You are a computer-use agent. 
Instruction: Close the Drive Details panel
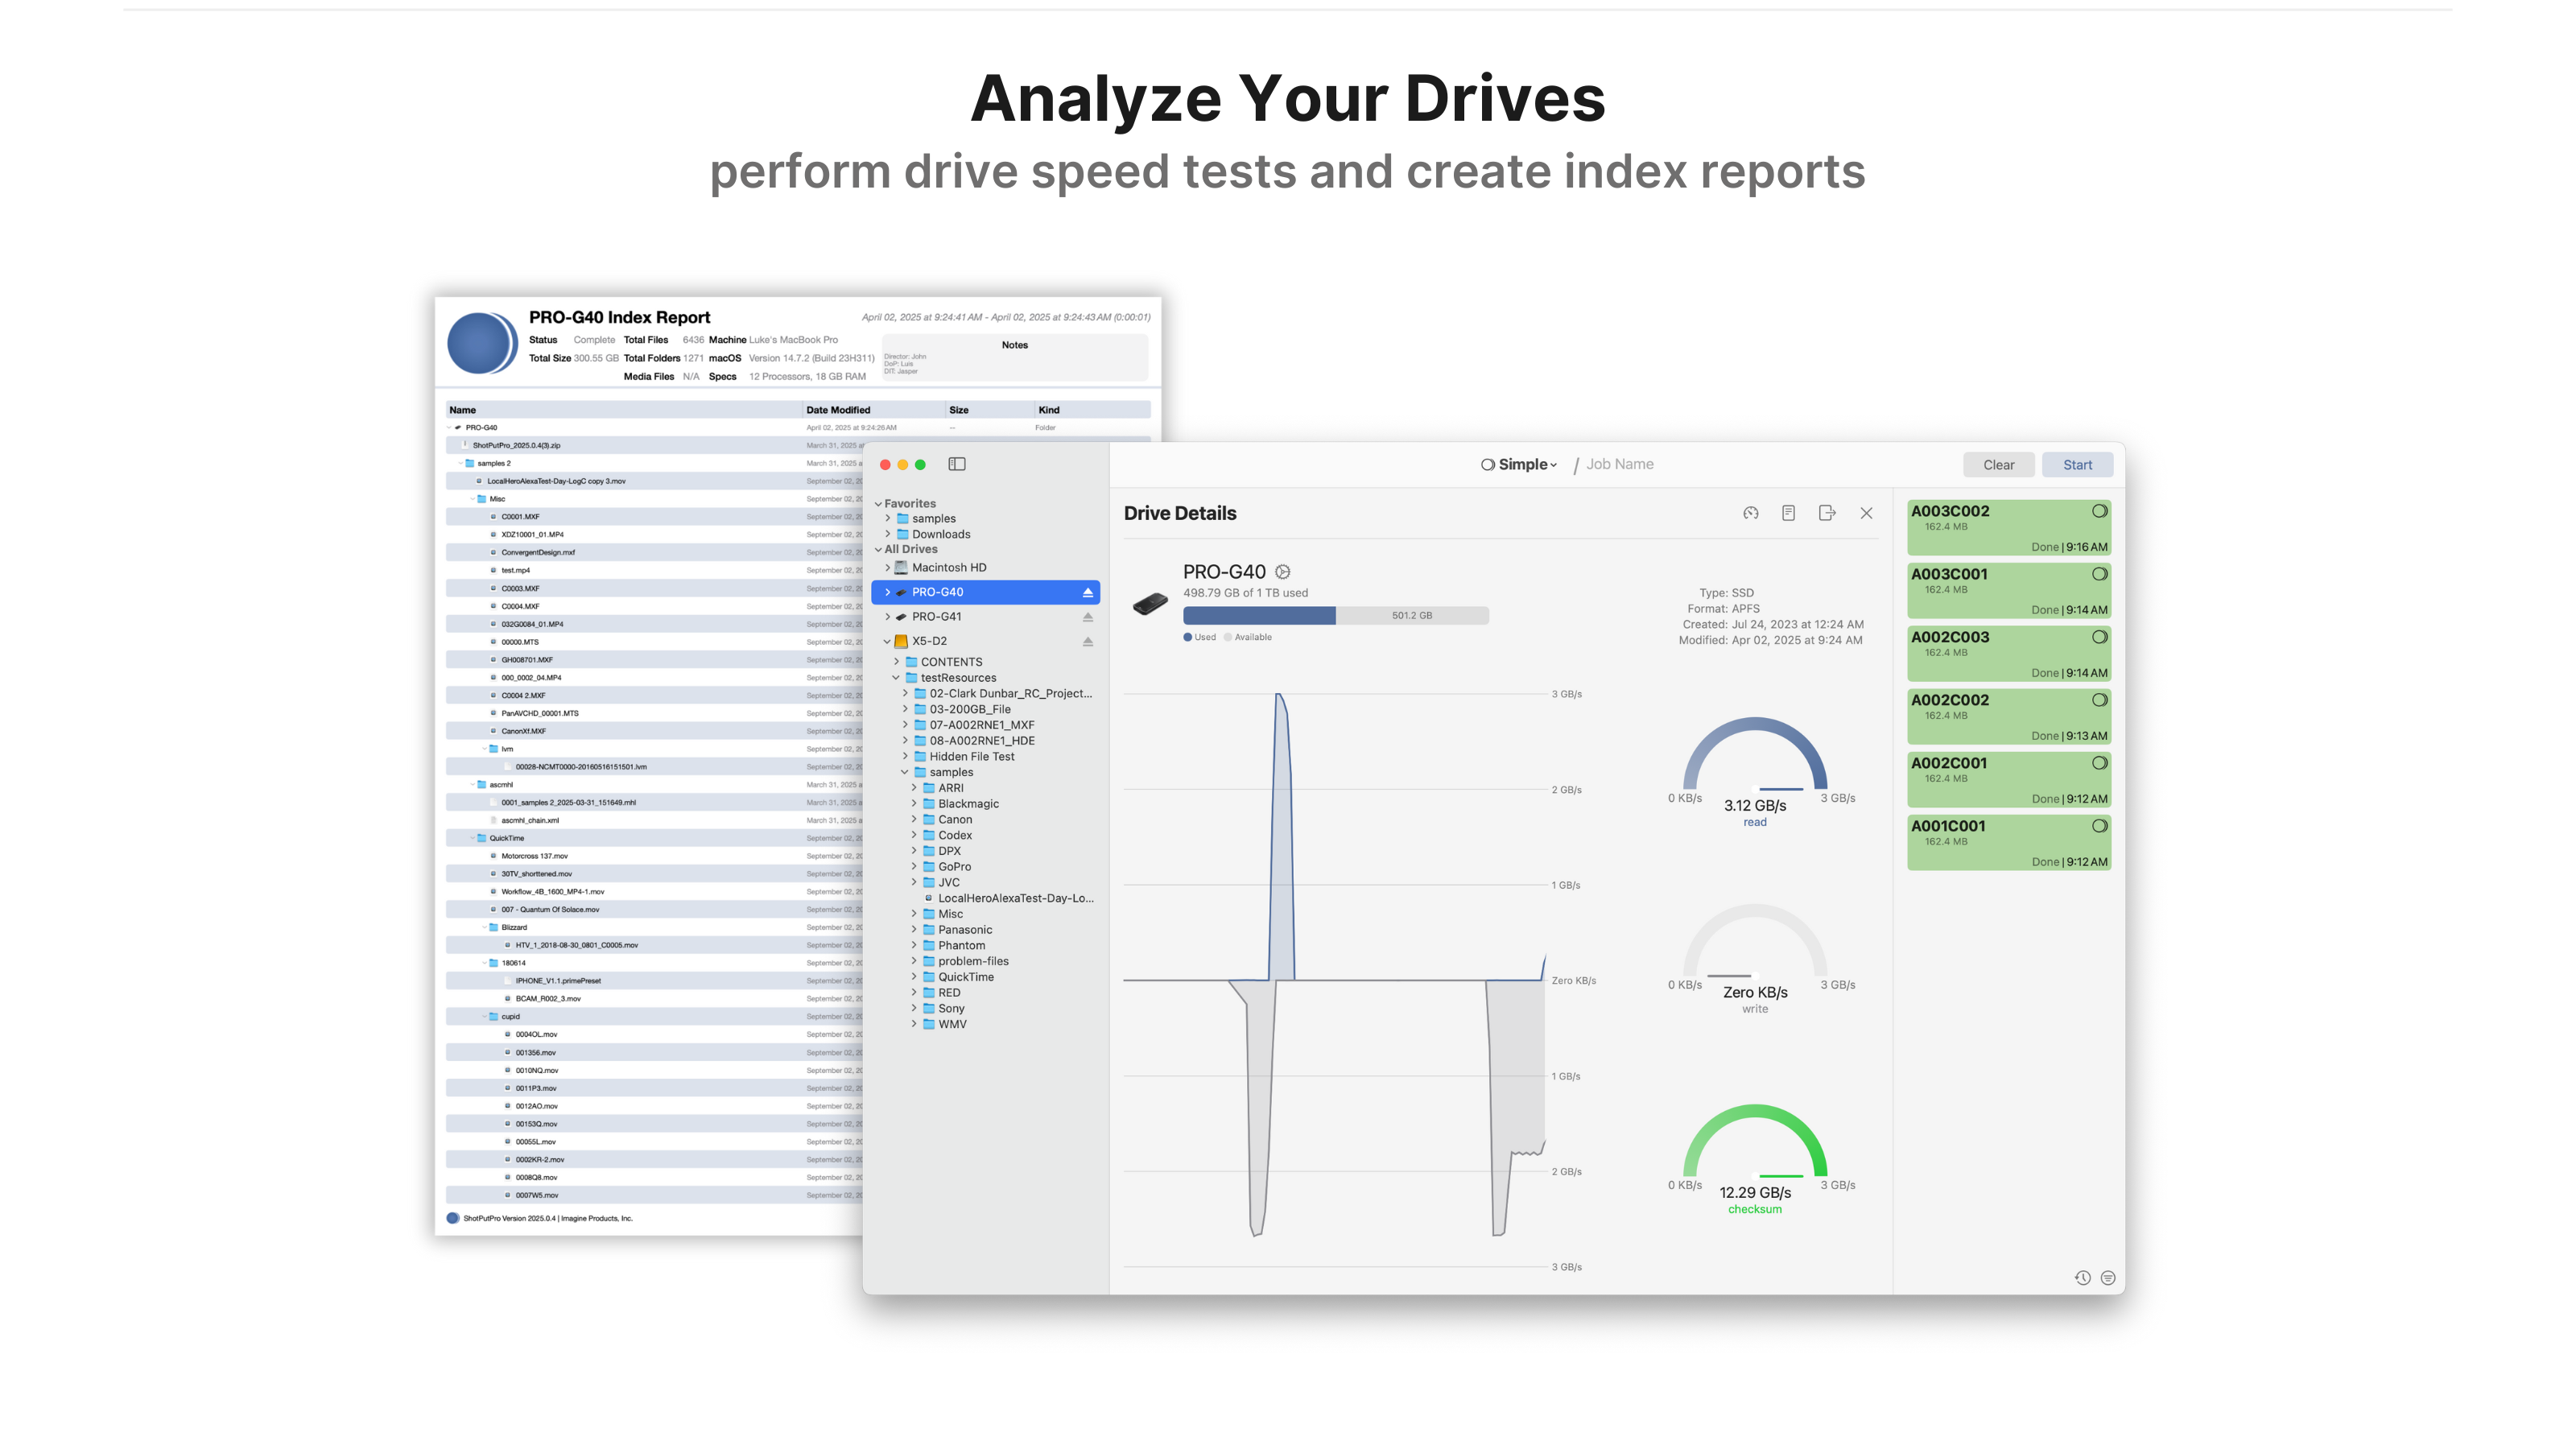tap(1866, 513)
